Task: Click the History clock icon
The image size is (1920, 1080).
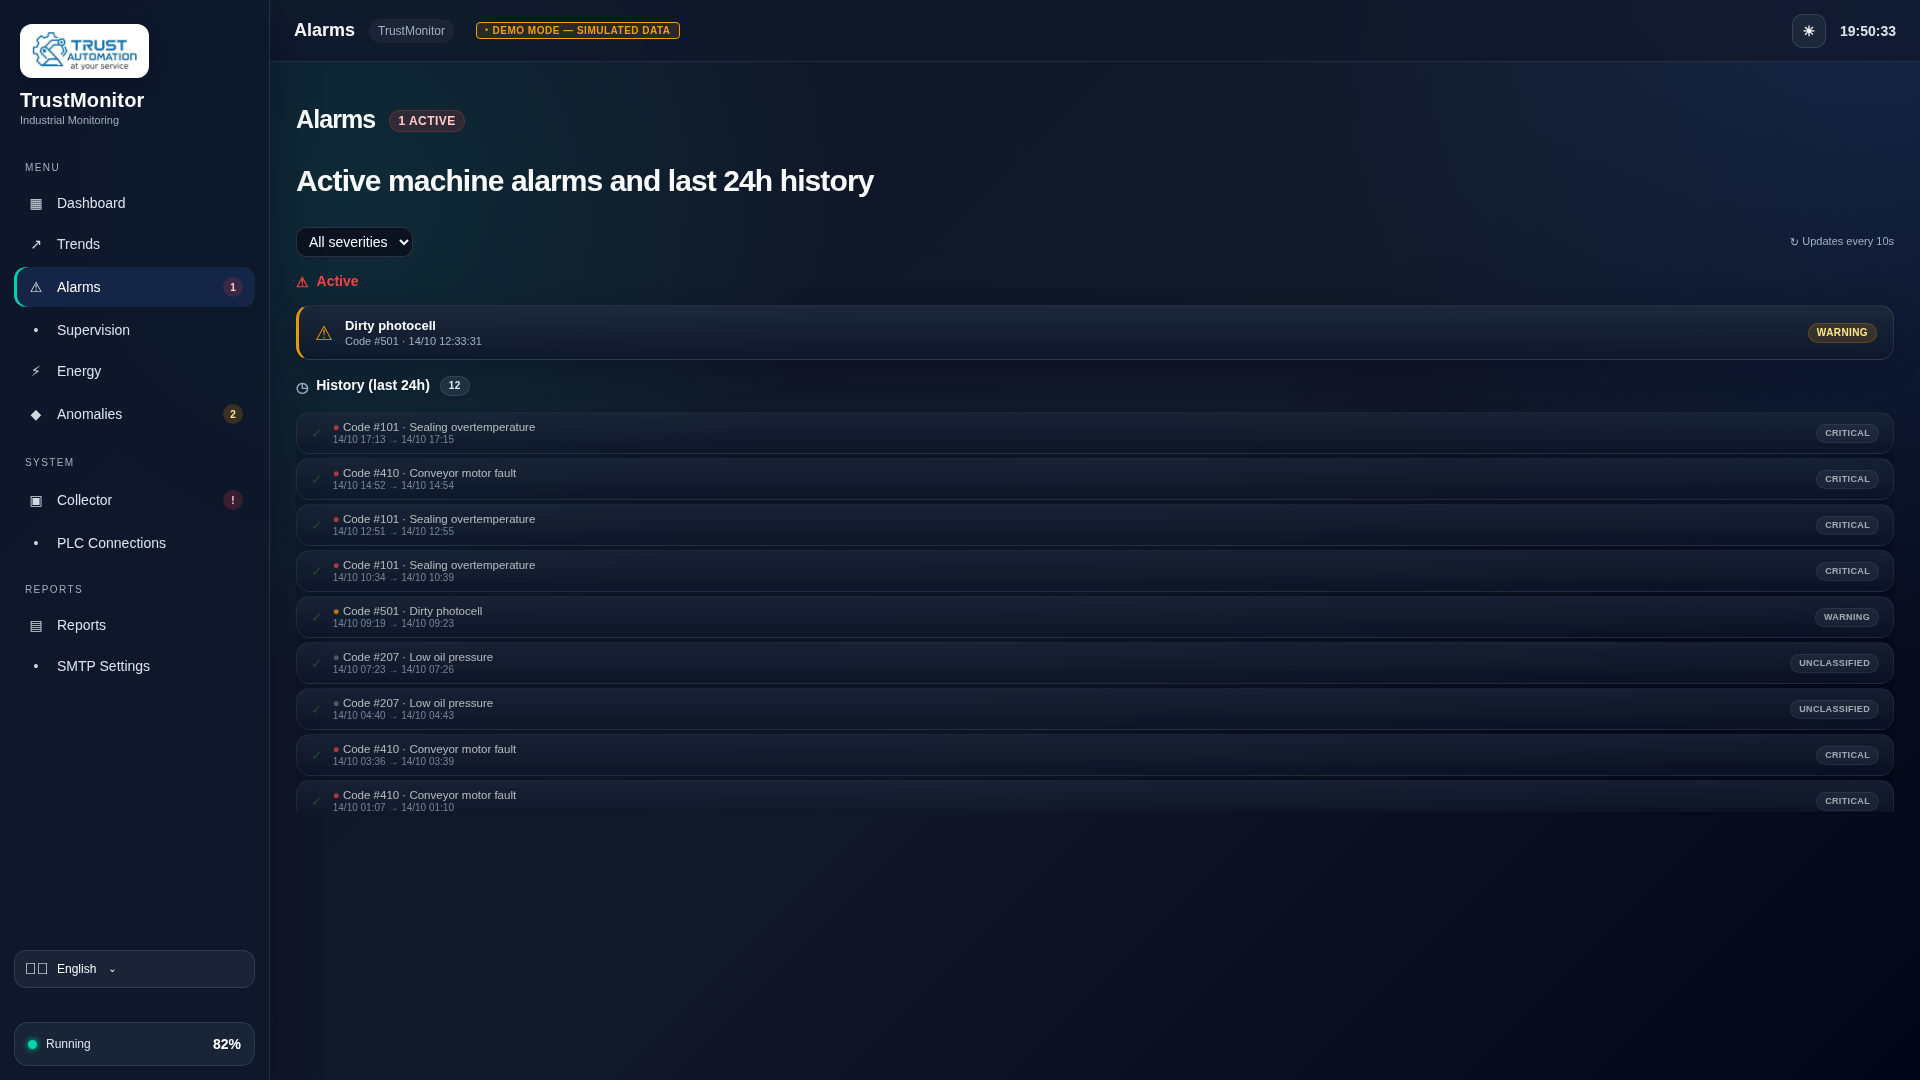Action: click(x=302, y=387)
